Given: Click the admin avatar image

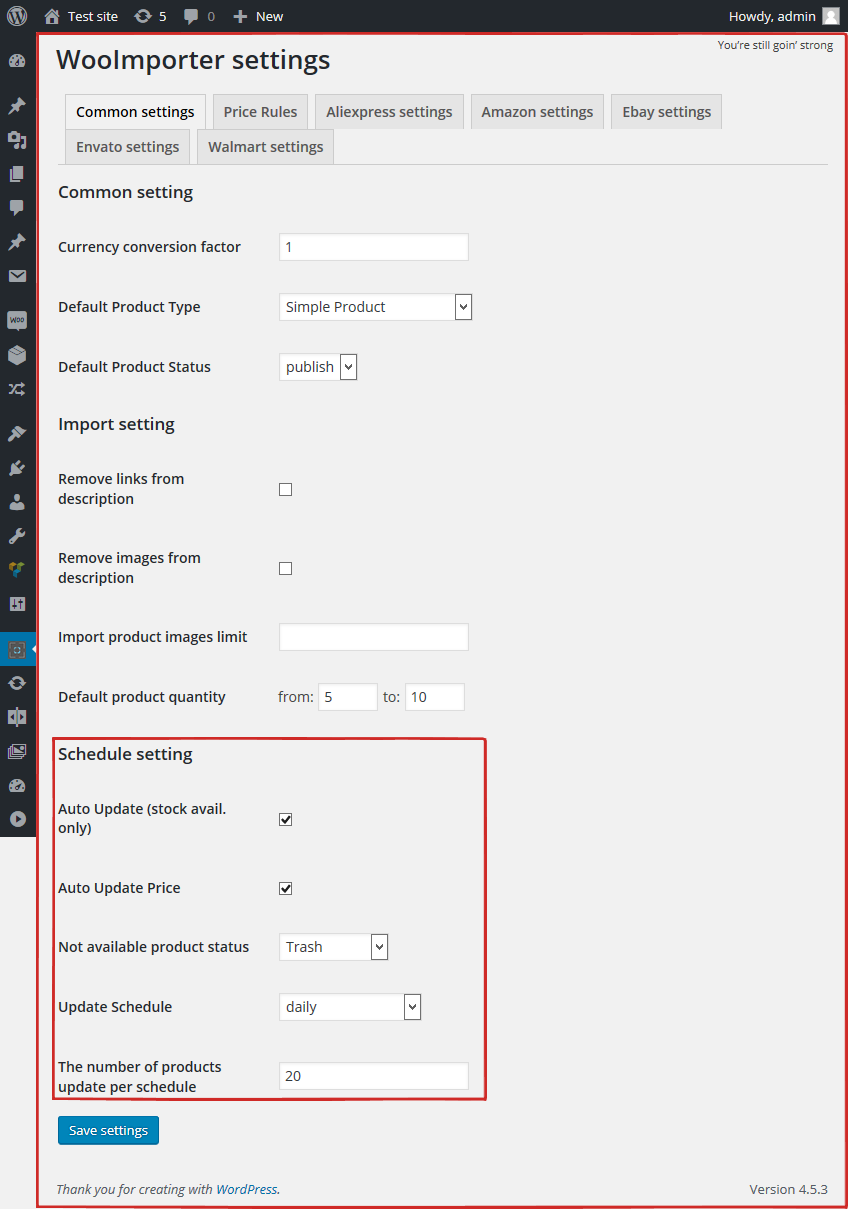Looking at the screenshot, I should [x=831, y=16].
